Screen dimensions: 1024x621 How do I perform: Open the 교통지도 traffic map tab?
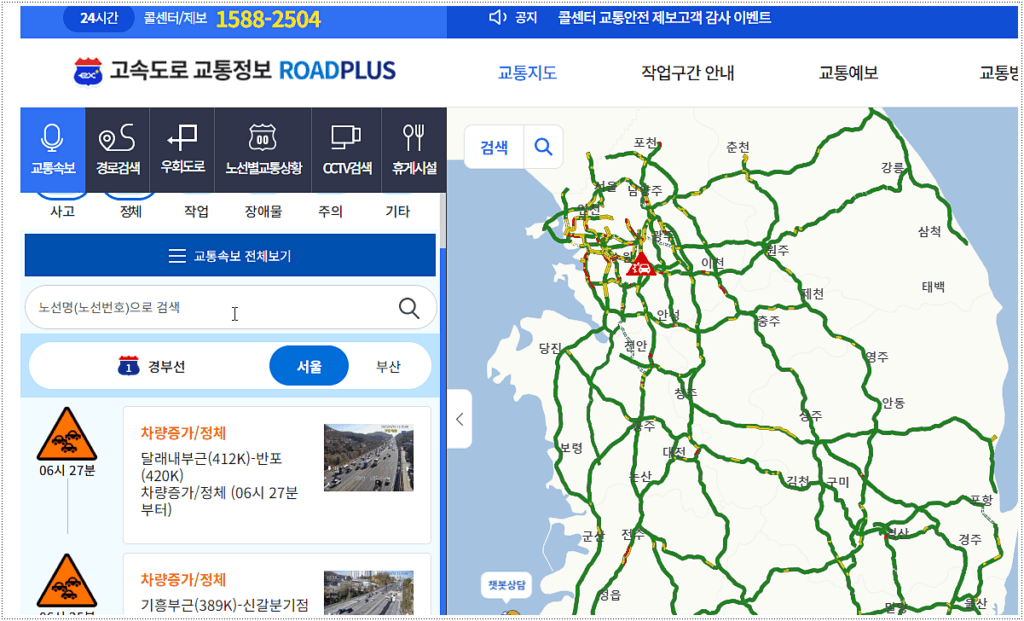(527, 72)
